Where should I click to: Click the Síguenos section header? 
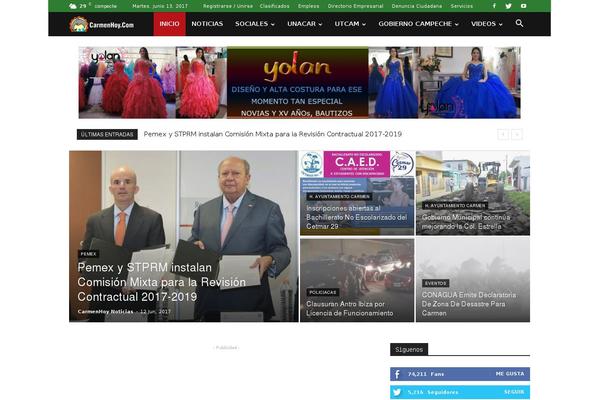point(409,349)
